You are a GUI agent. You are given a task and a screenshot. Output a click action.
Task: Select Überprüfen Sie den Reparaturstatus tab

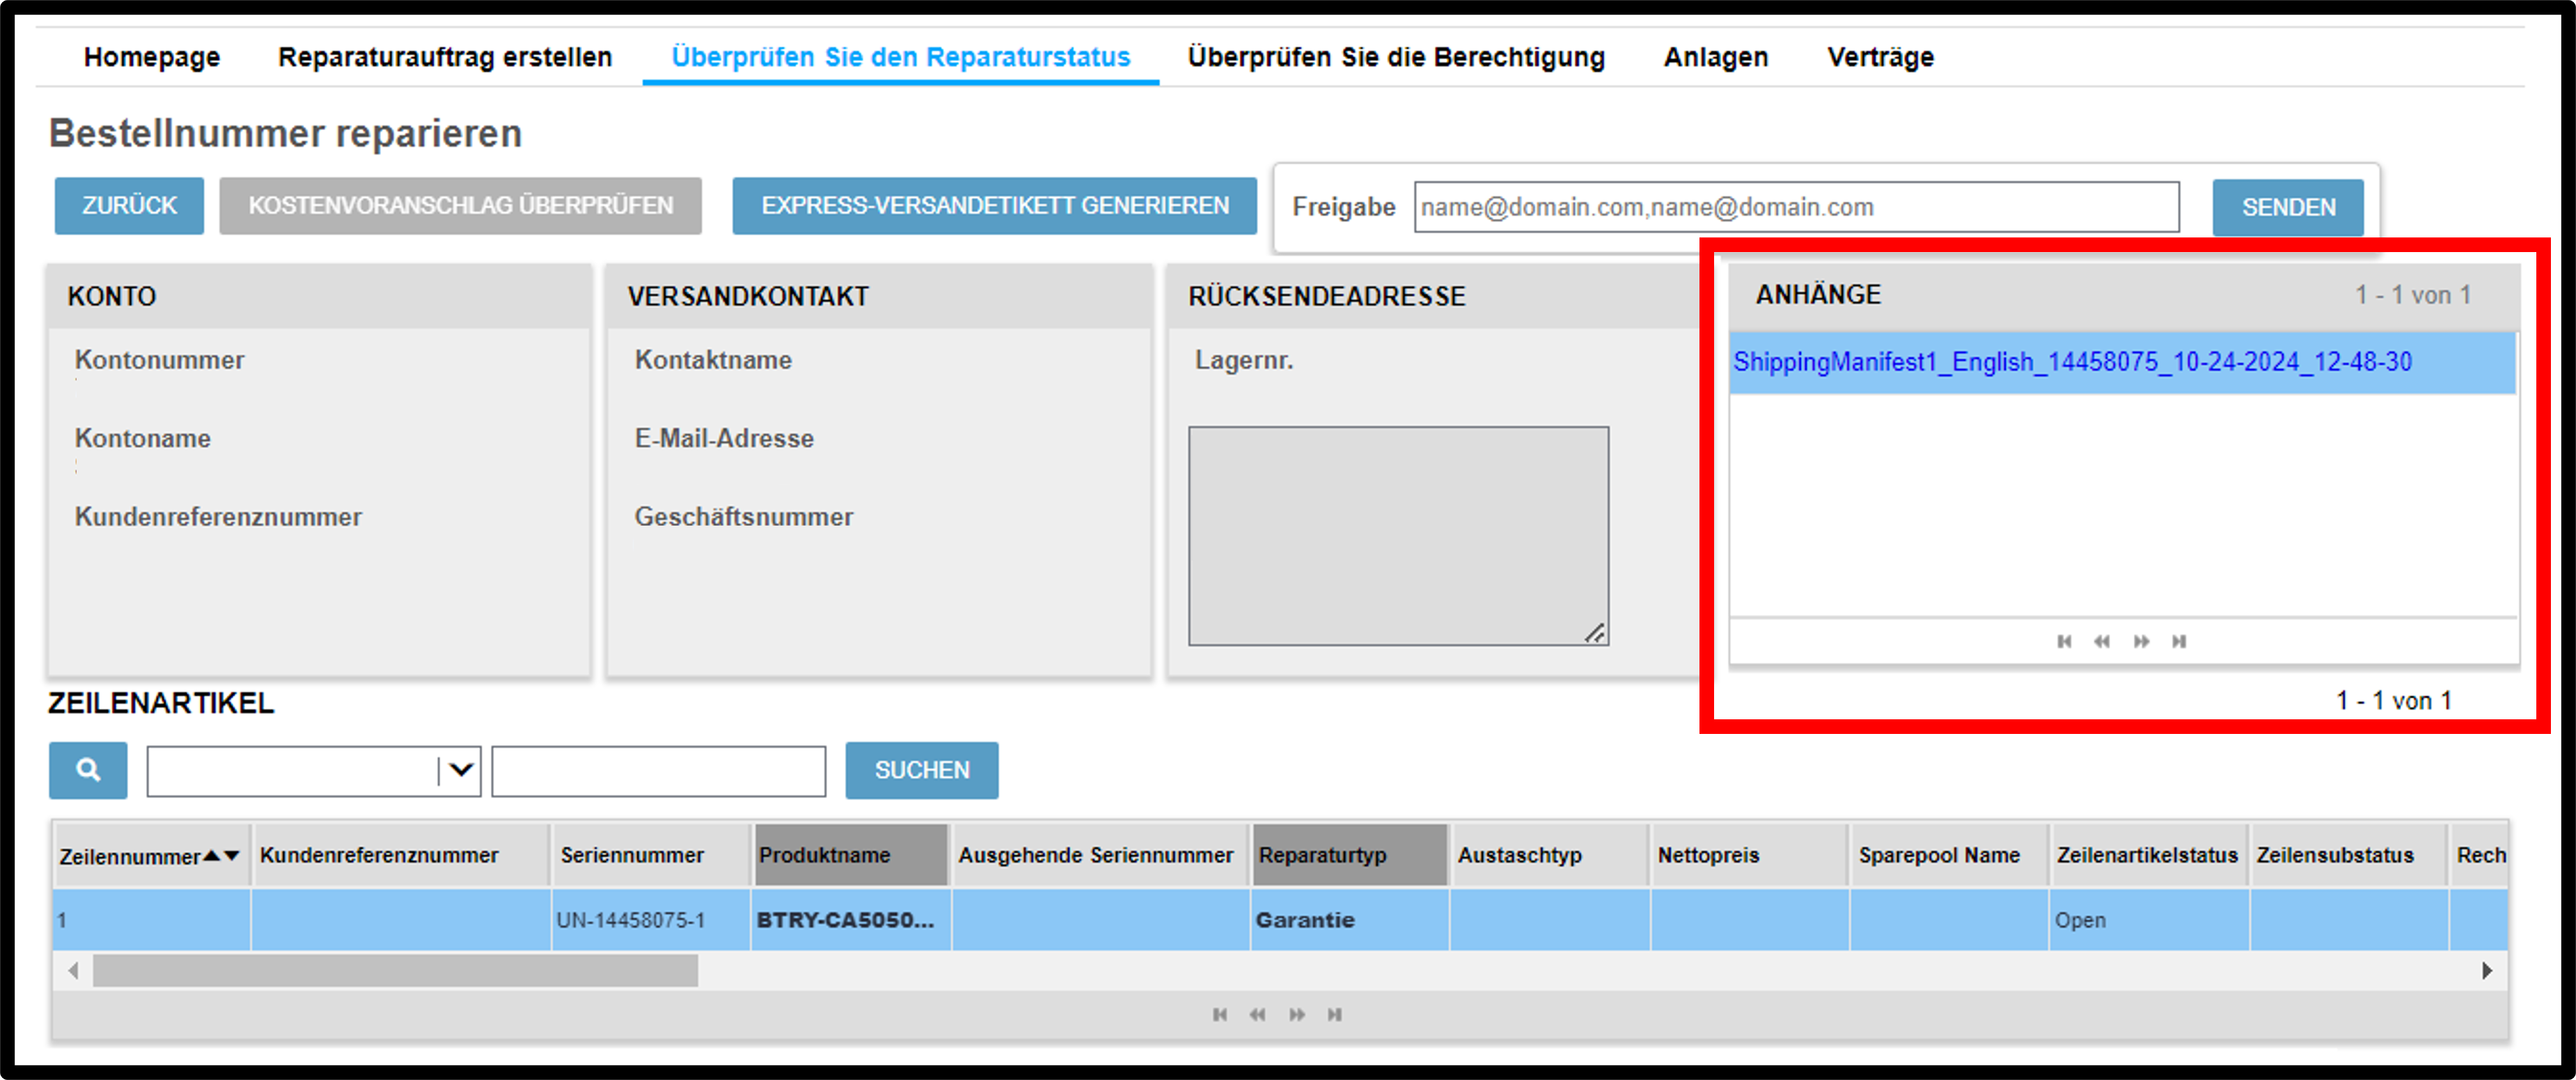pos(901,57)
